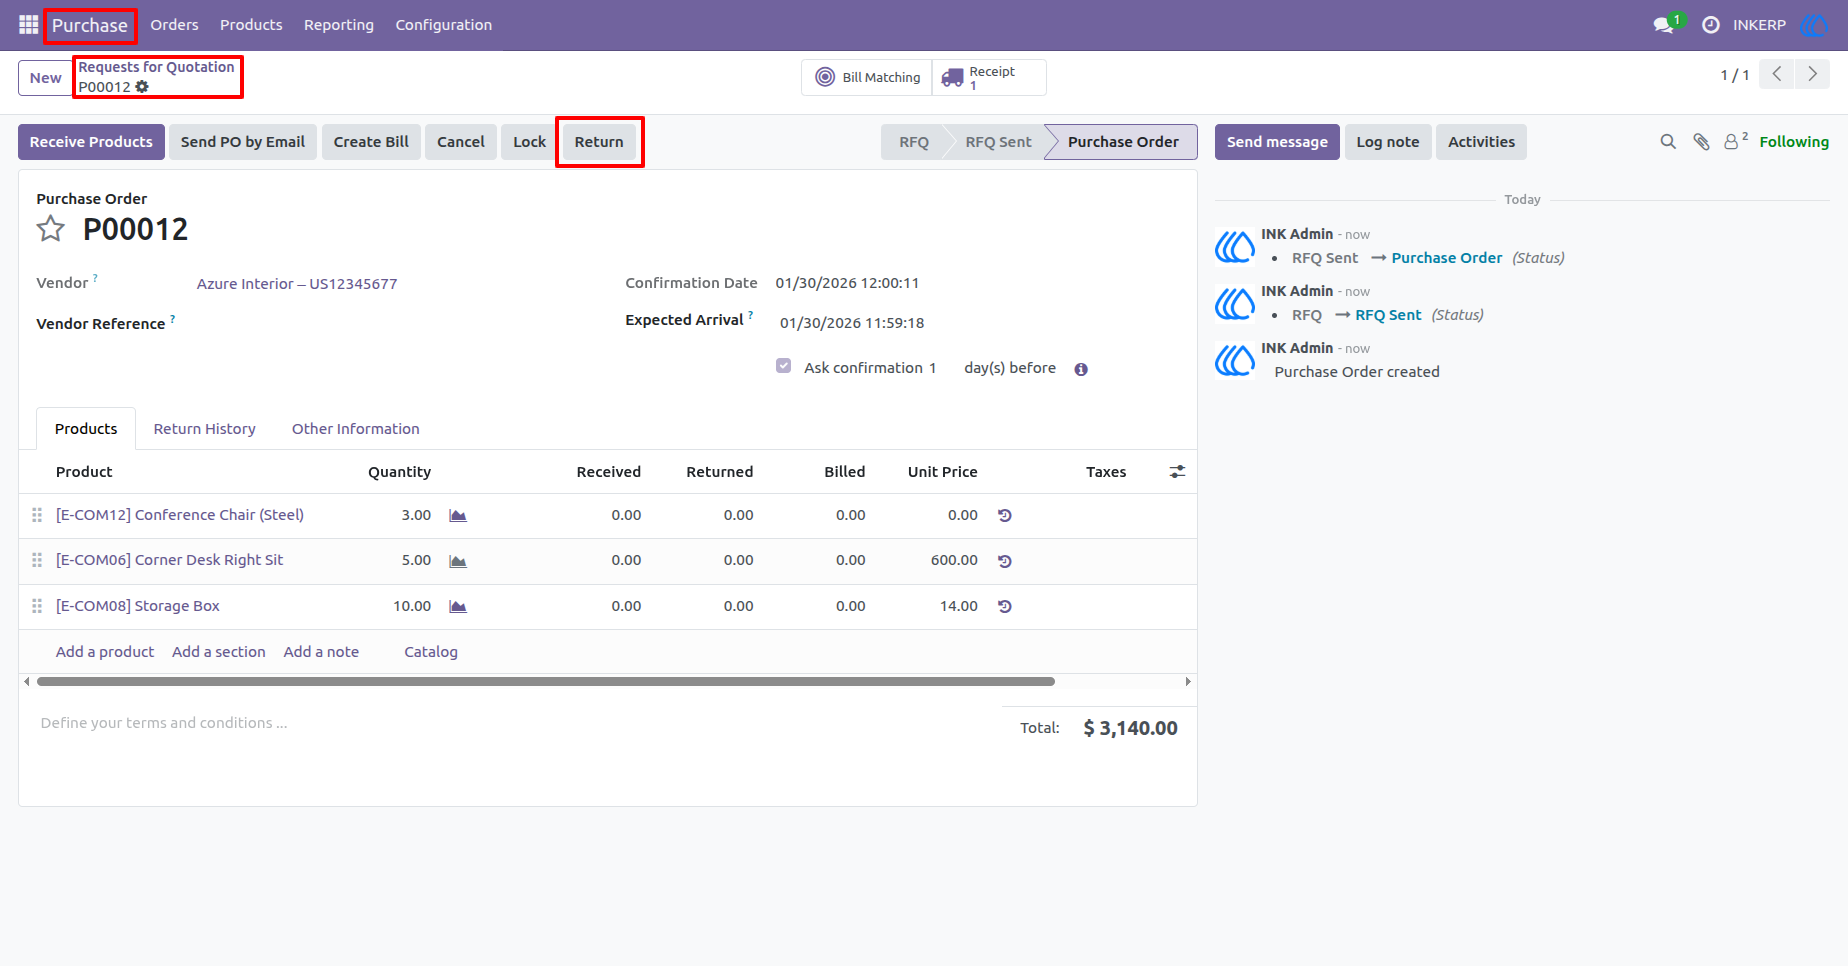Image resolution: width=1848 pixels, height=966 pixels.
Task: Search chatter messages with magnifier icon
Action: [1668, 142]
